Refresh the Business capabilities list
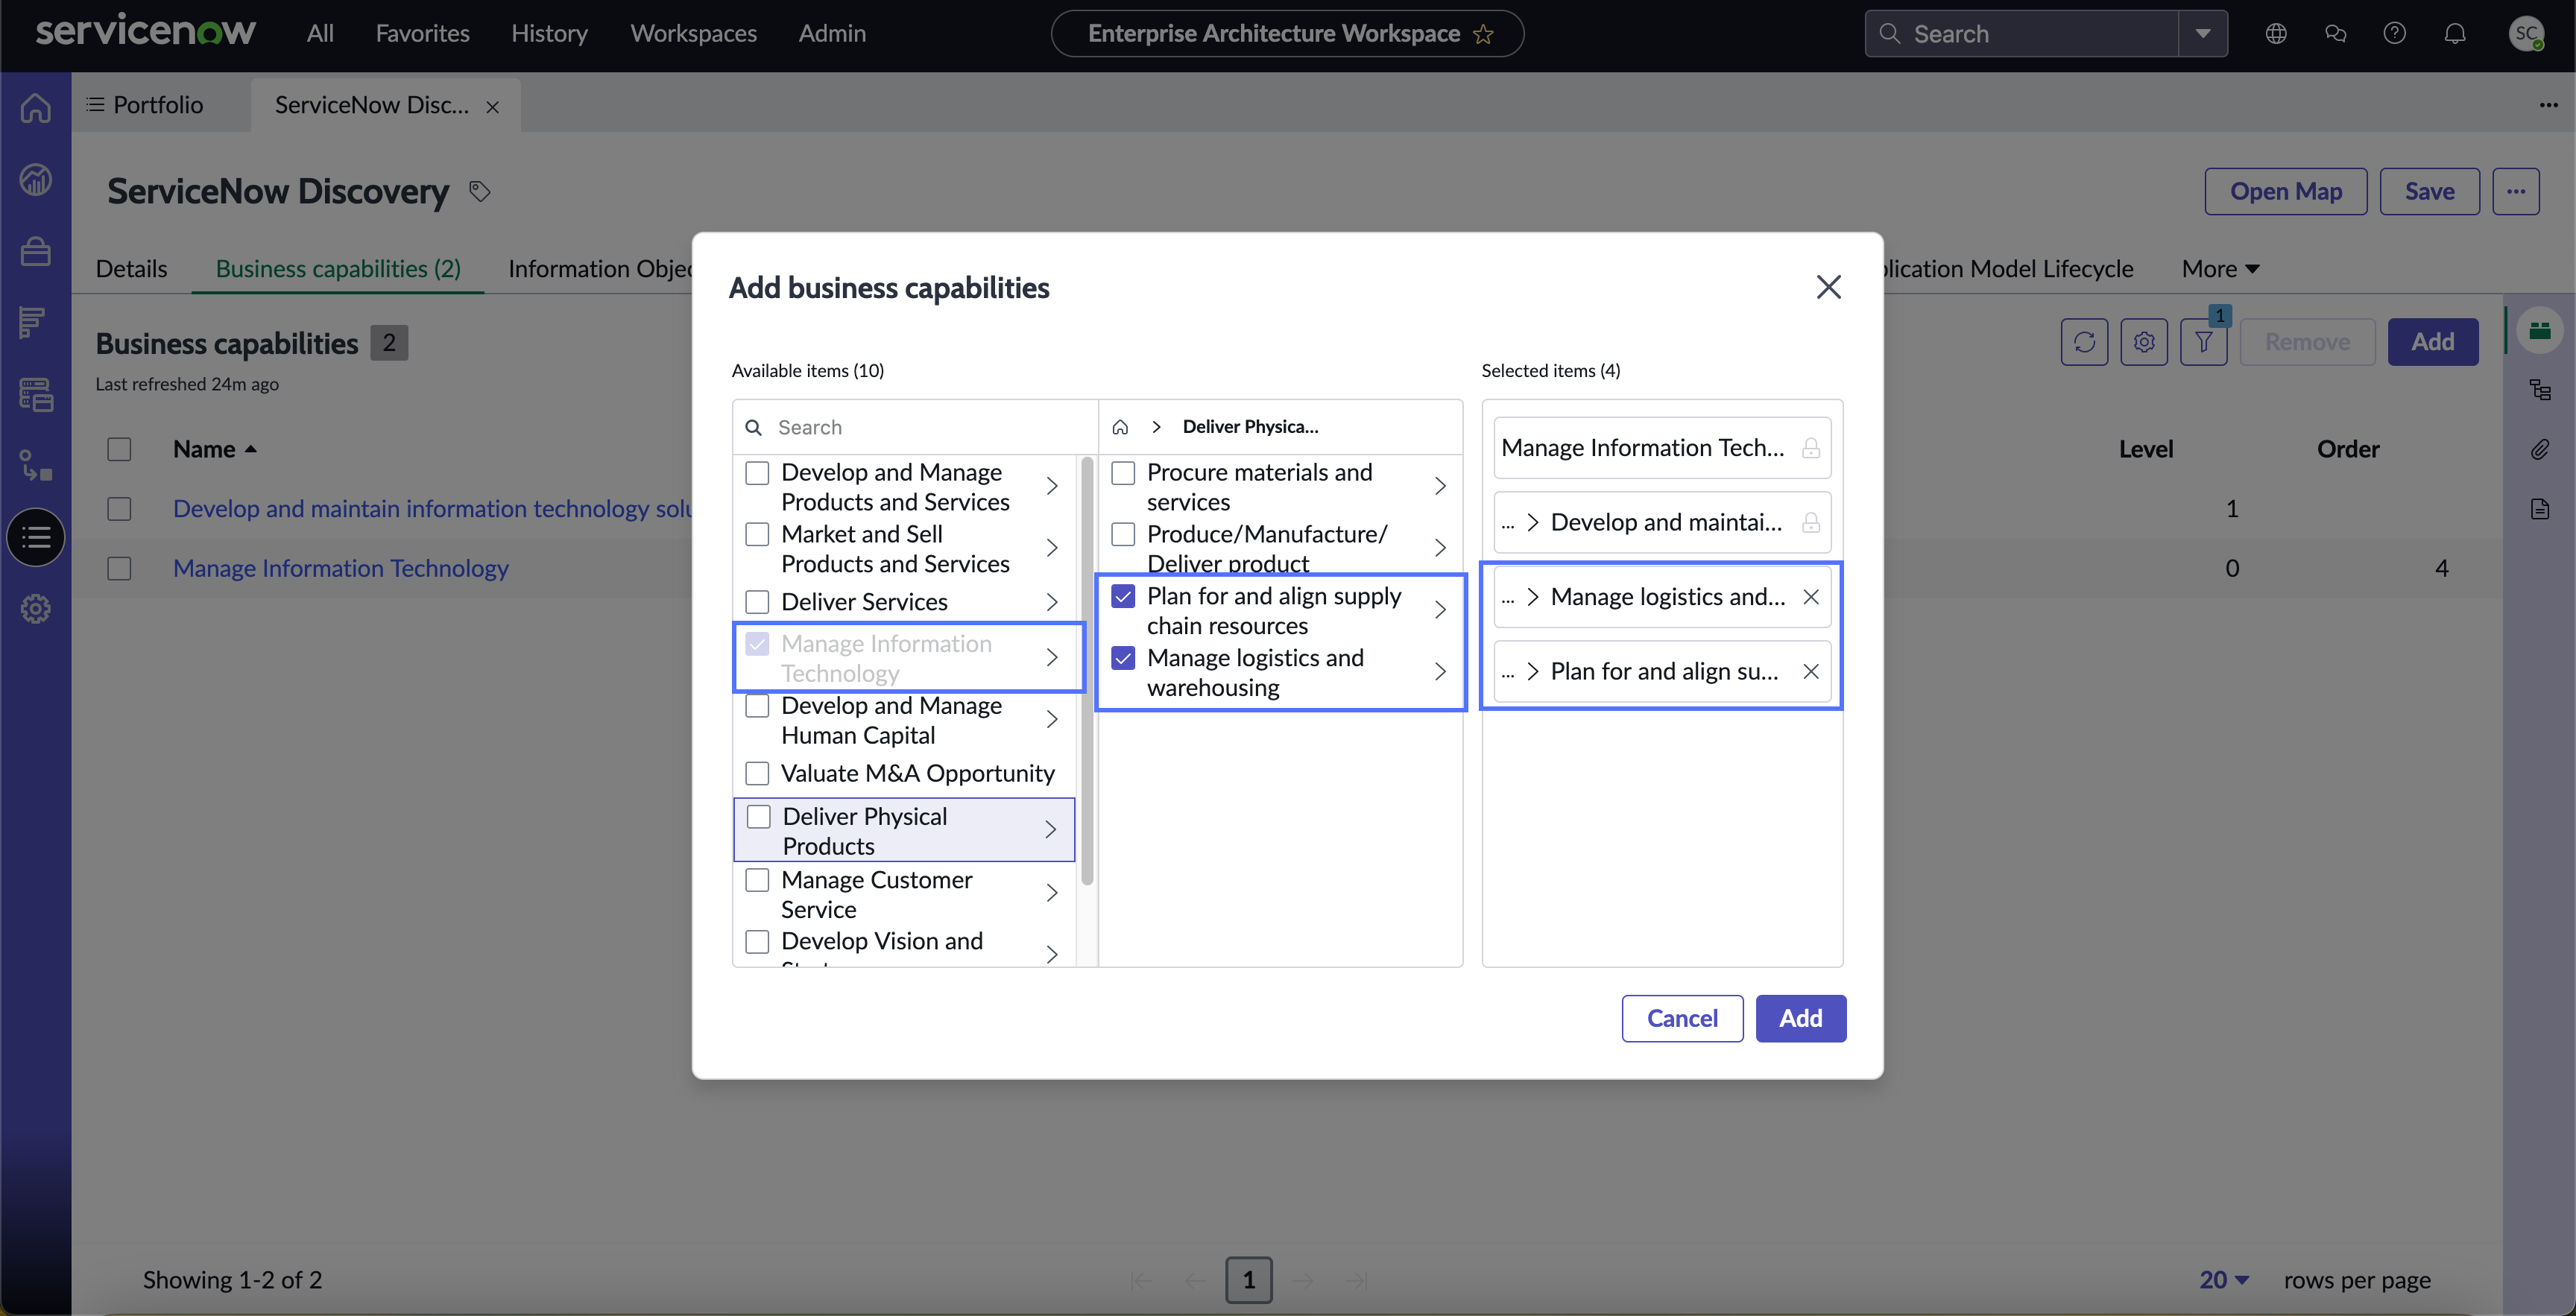The height and width of the screenshot is (1316, 2576). (x=2084, y=342)
